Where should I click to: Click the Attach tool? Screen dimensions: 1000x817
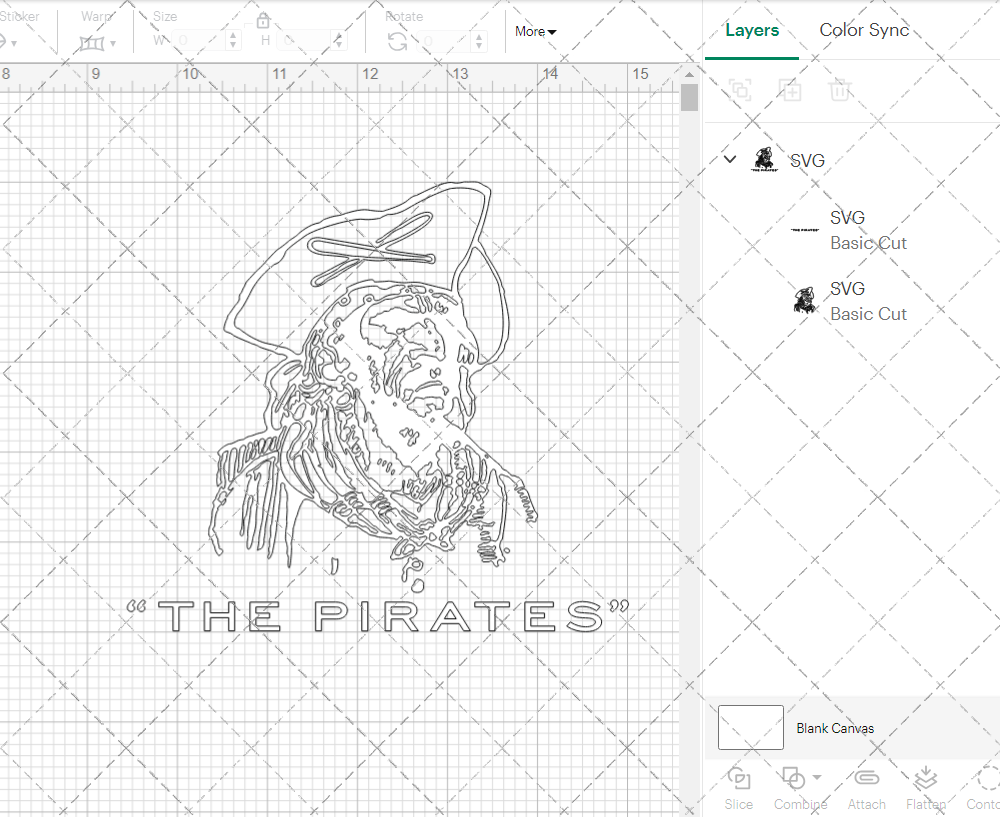[867, 788]
